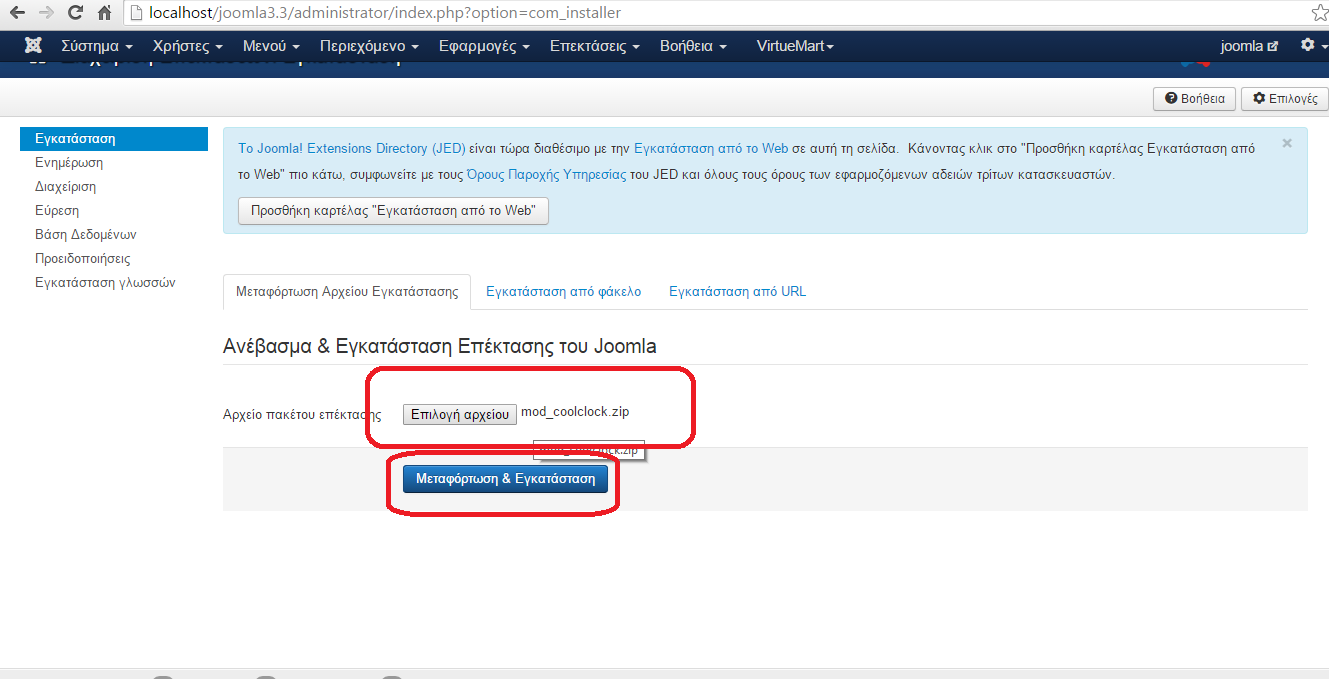Follow the Εγκατάσταση από το Web link in the notice
1329x679 pixels.
coord(711,149)
